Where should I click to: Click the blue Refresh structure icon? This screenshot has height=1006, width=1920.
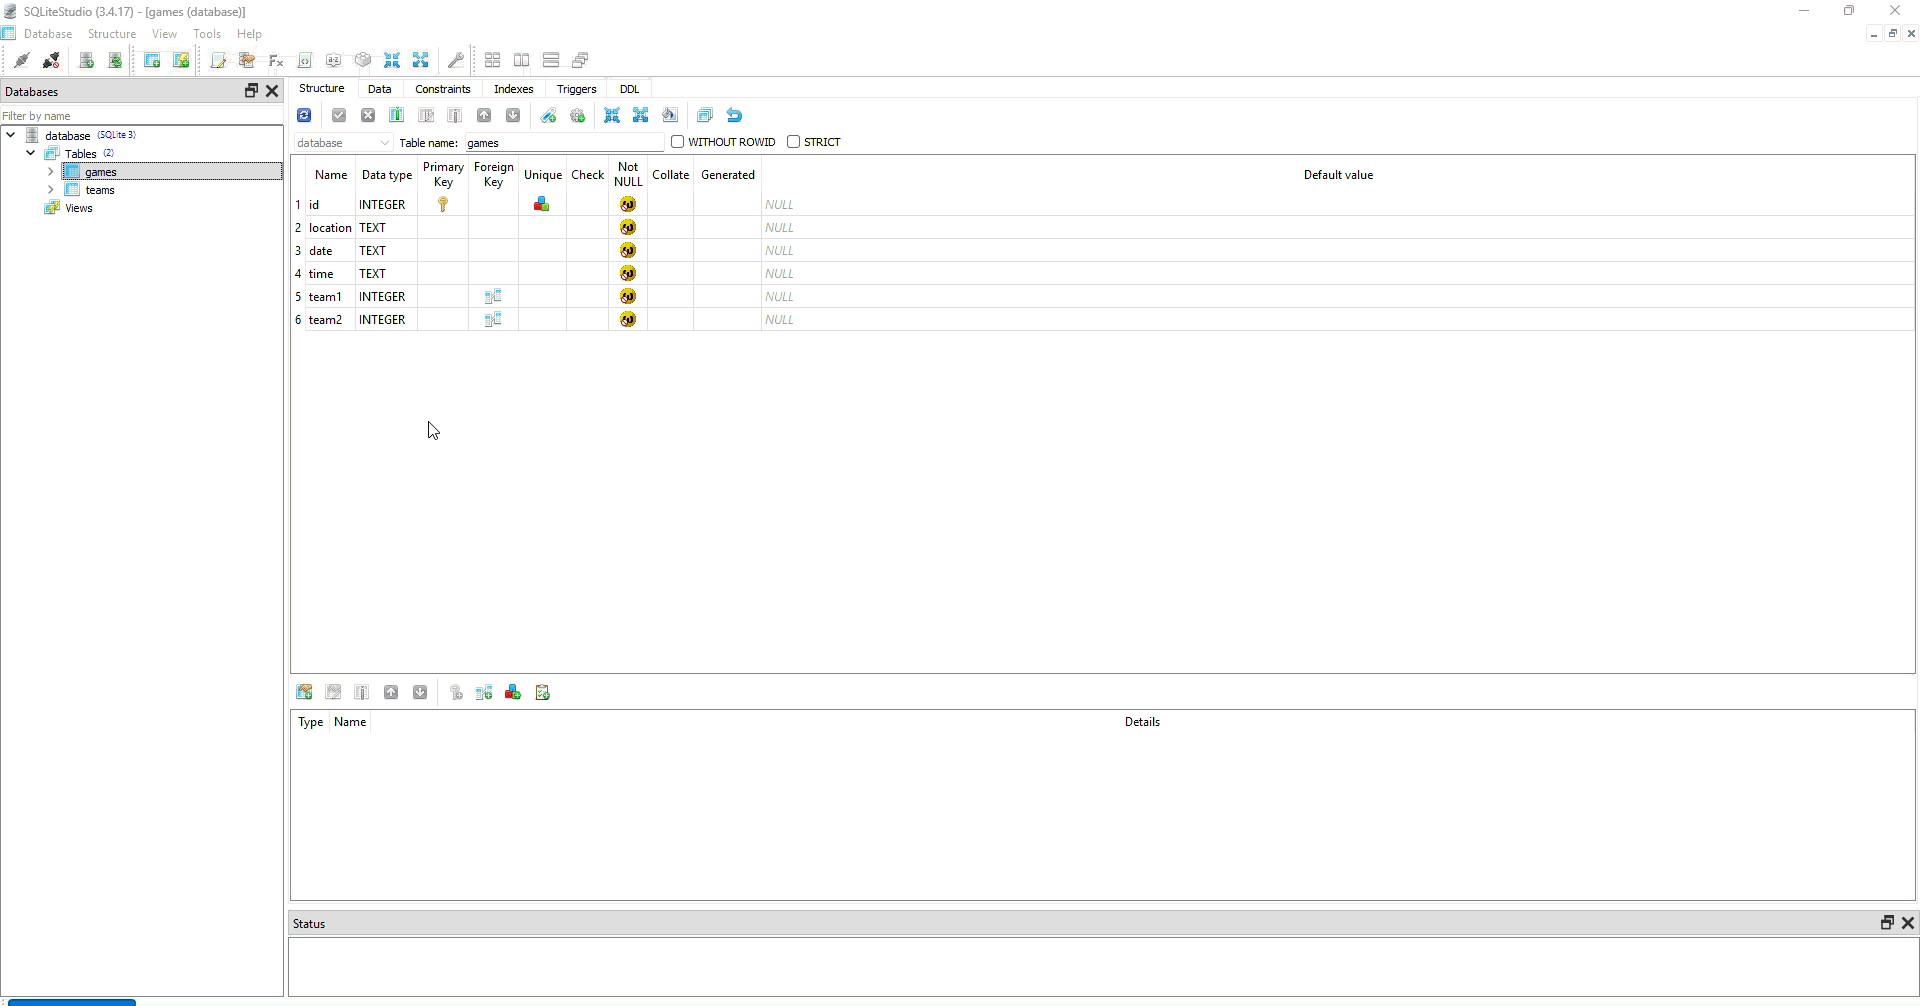304,116
